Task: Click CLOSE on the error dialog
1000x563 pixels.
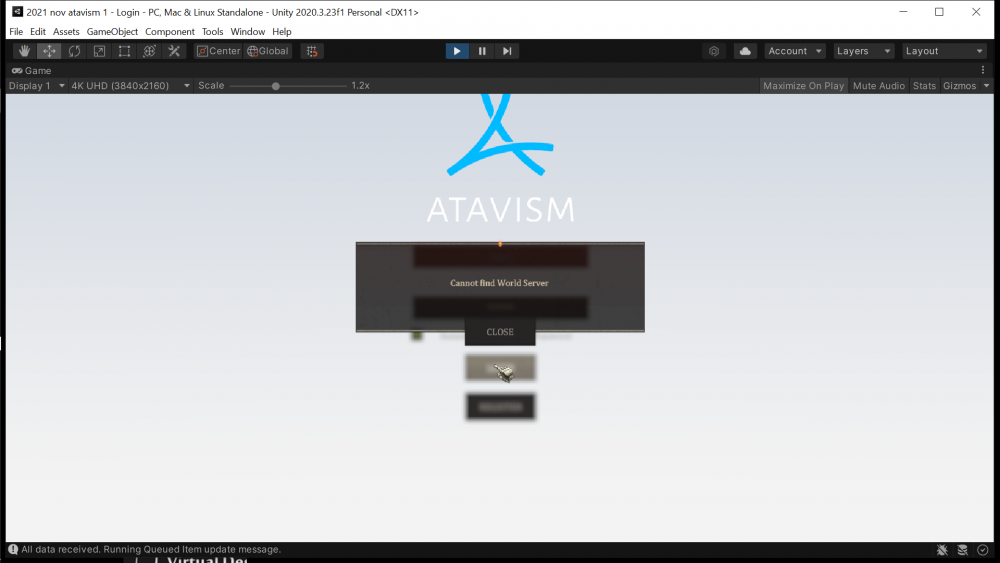Action: (500, 332)
